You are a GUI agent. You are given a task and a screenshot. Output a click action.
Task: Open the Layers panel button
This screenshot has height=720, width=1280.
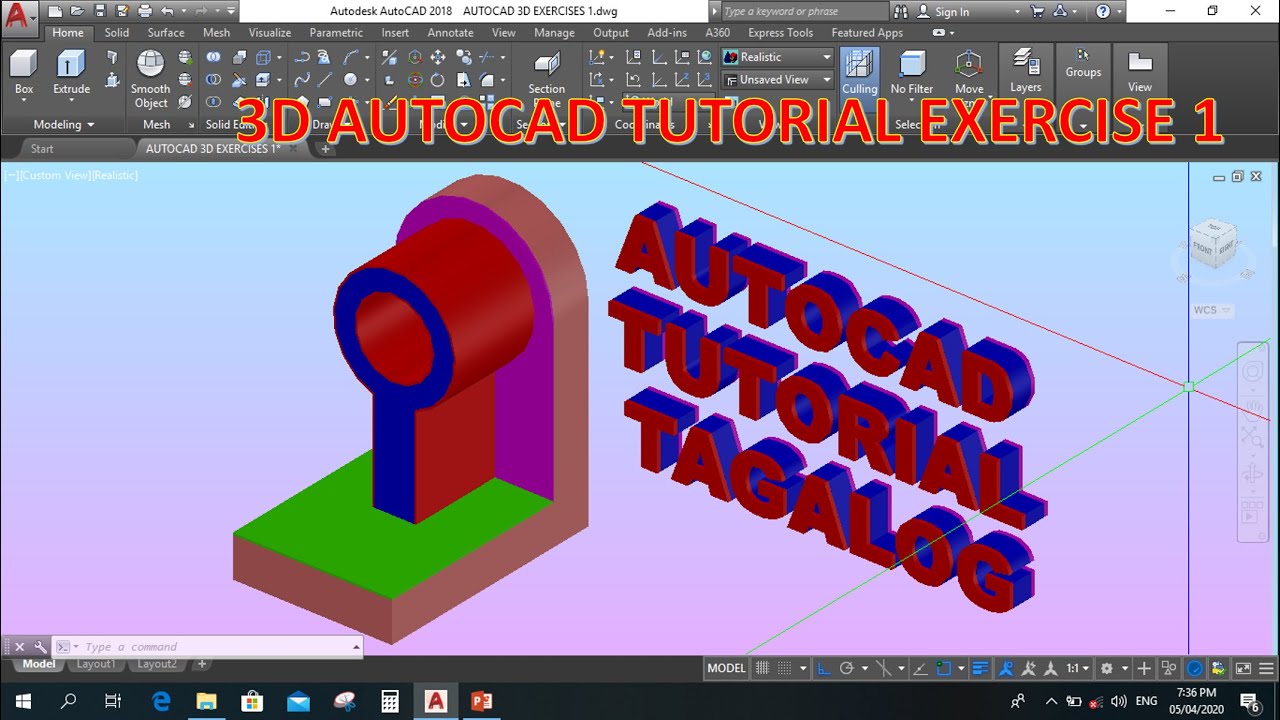tap(1026, 70)
